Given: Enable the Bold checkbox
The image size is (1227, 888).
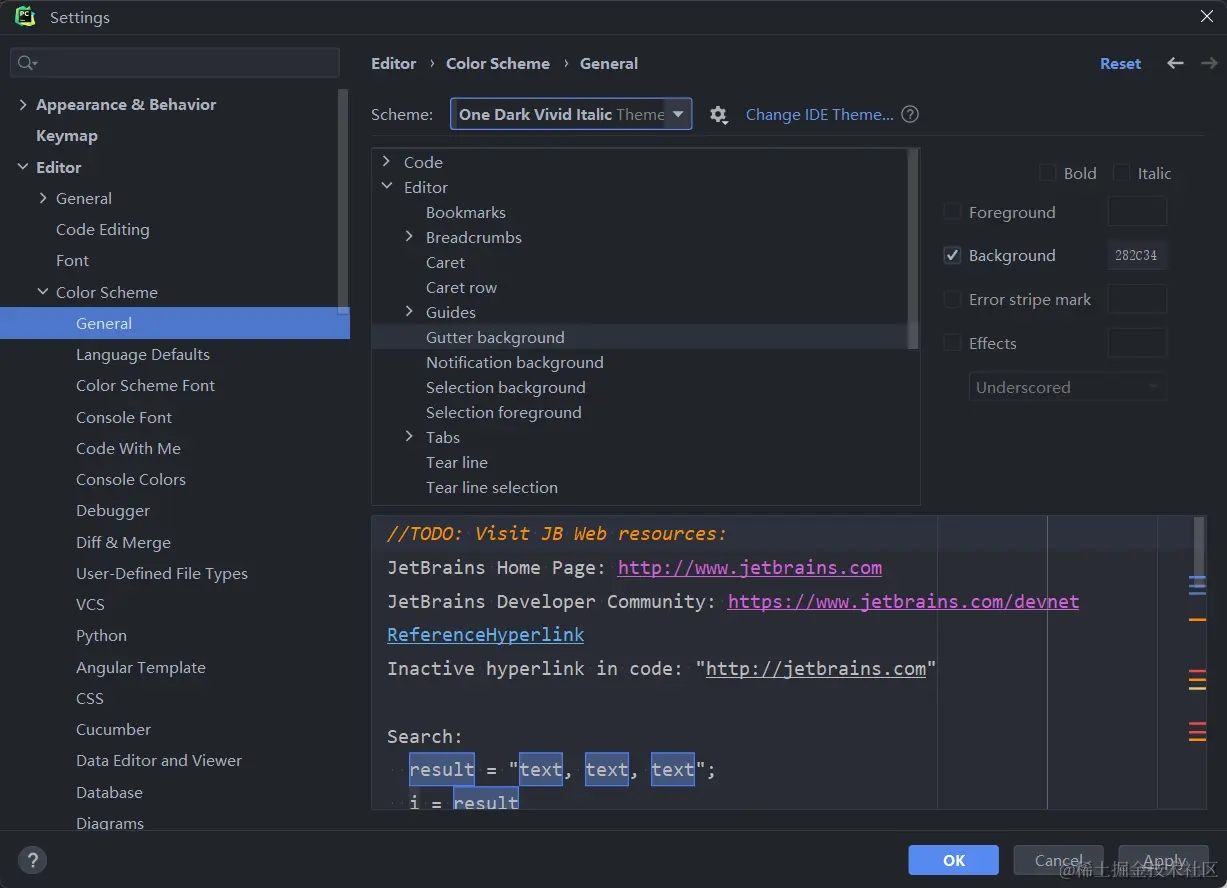Looking at the screenshot, I should pos(1047,172).
